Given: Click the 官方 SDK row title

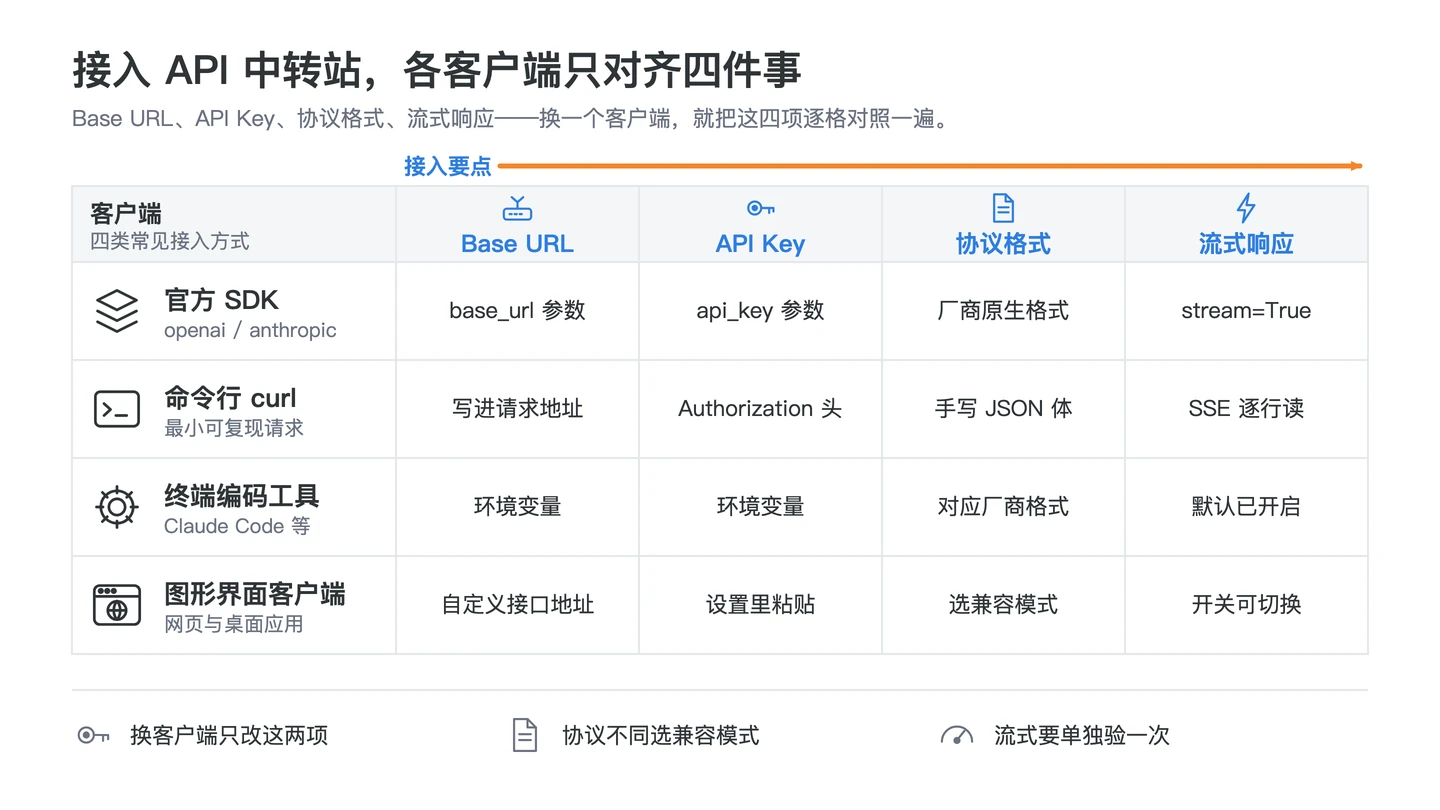Looking at the screenshot, I should 221,300.
